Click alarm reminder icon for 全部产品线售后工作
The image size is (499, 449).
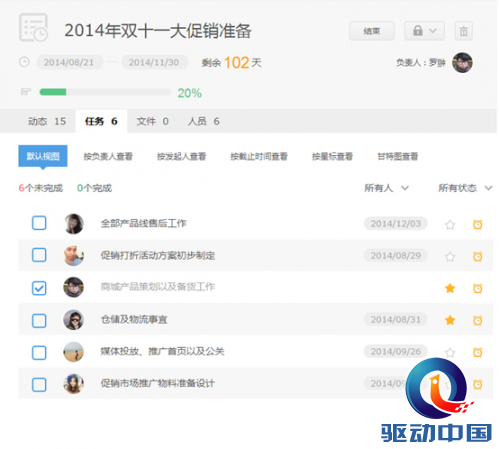[x=478, y=224]
